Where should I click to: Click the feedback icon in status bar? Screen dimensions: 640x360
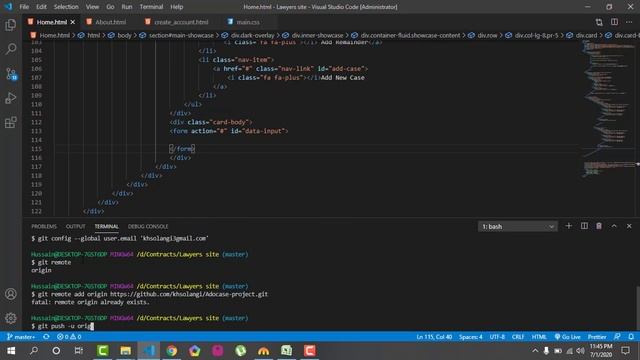tap(617, 337)
